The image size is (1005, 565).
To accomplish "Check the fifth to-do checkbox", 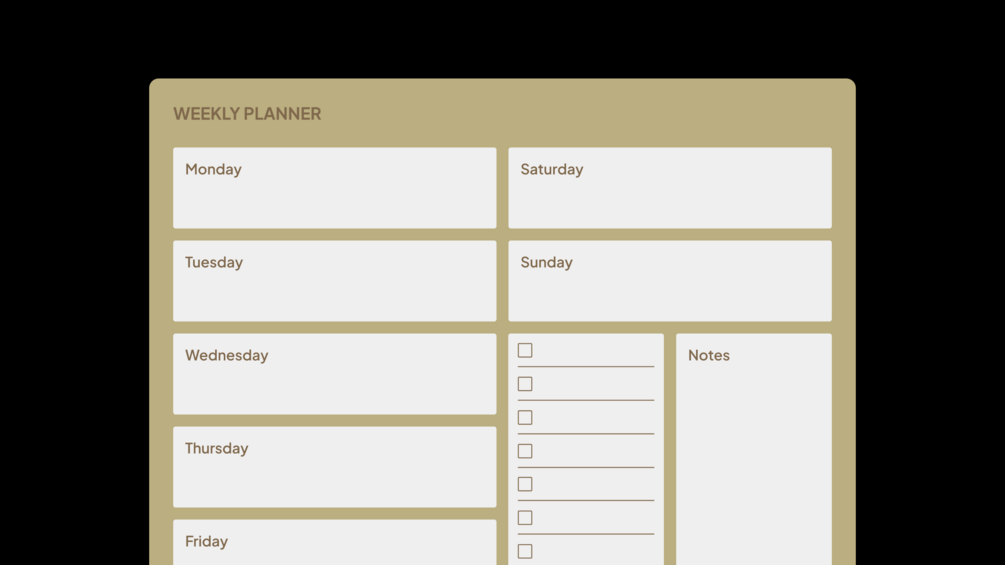I will pos(525,484).
